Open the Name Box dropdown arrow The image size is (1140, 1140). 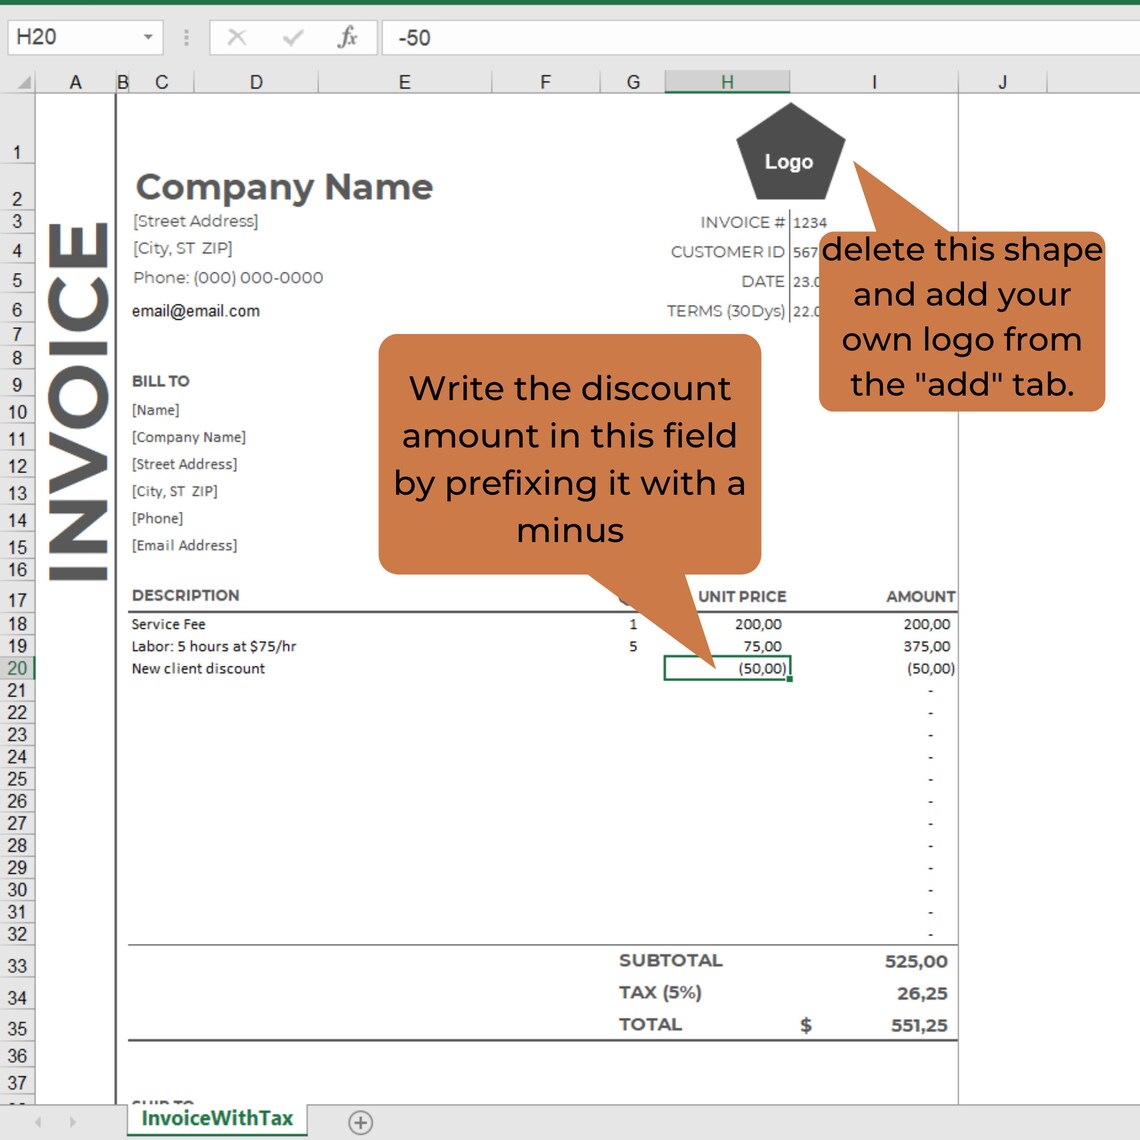coord(146,37)
